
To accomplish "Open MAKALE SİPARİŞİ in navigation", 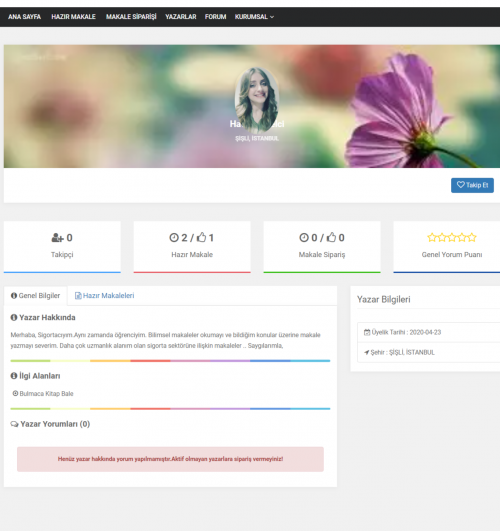I will coord(131,17).
